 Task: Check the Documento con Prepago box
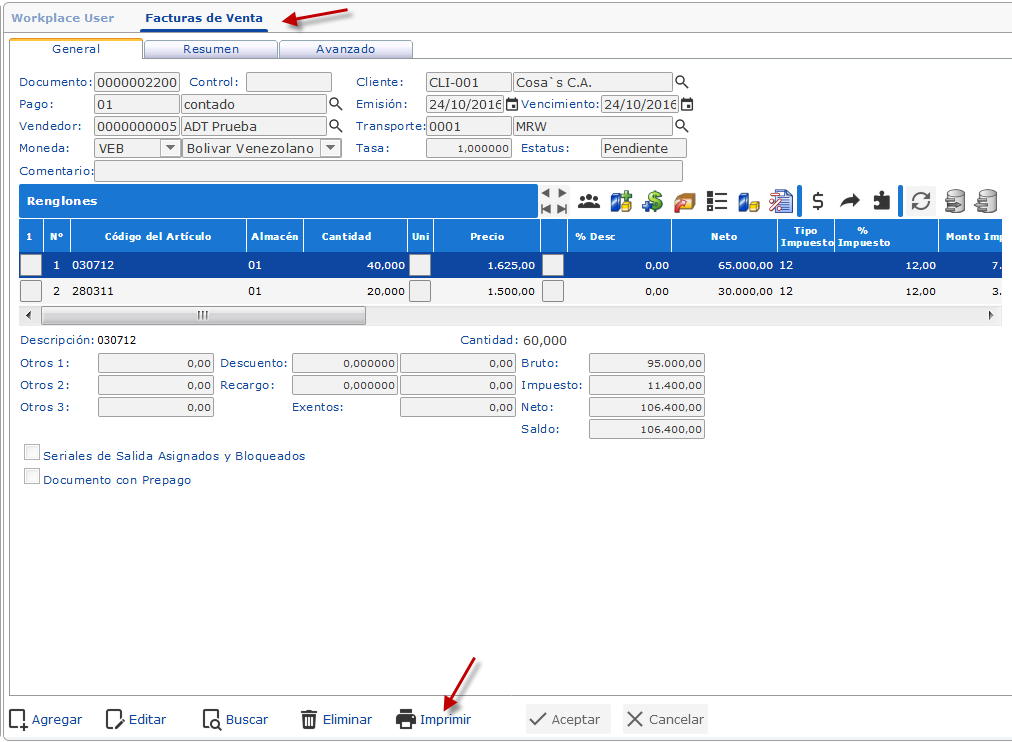coord(32,477)
